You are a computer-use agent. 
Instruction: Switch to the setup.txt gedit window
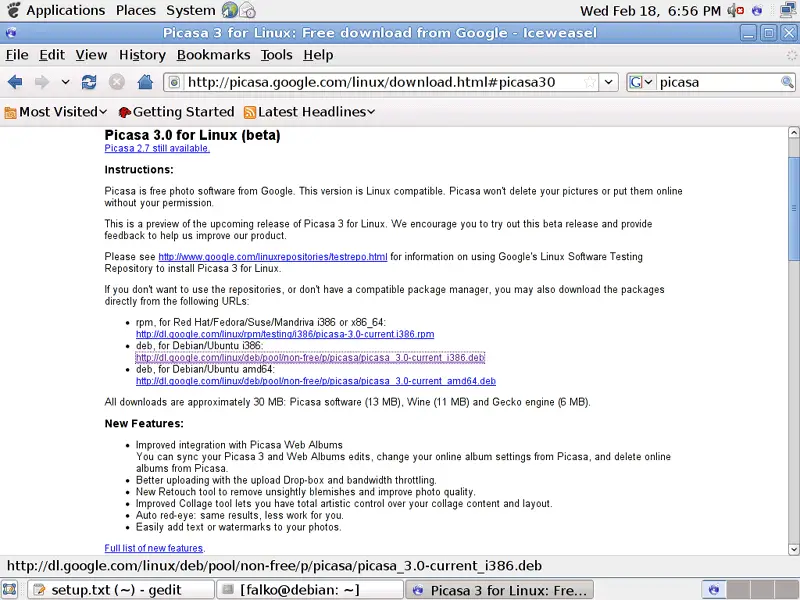pos(120,590)
